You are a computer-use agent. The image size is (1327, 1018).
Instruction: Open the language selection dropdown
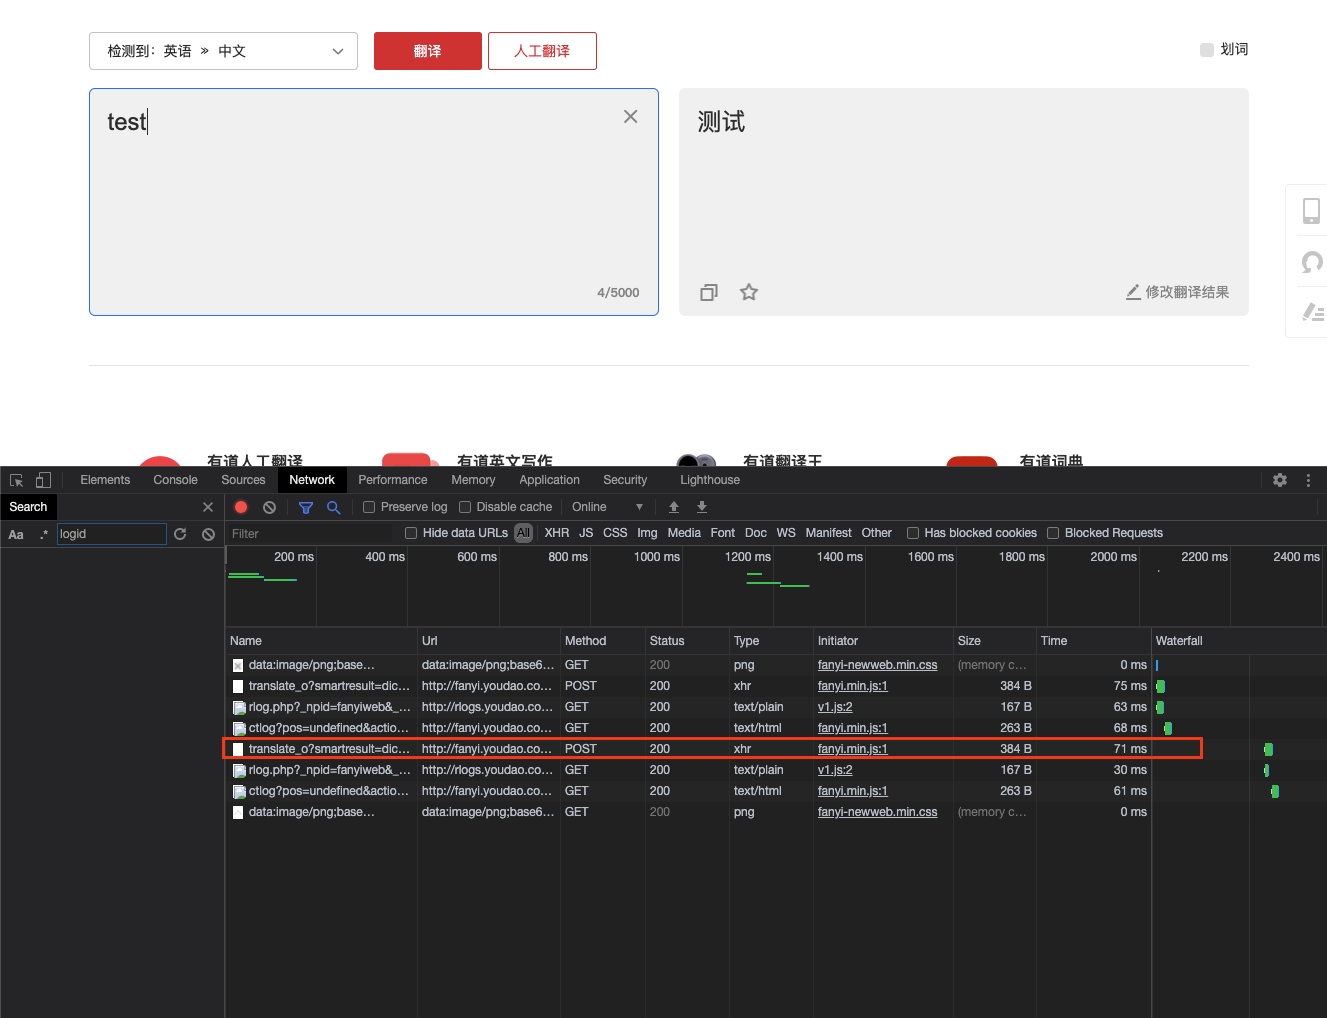pos(223,51)
